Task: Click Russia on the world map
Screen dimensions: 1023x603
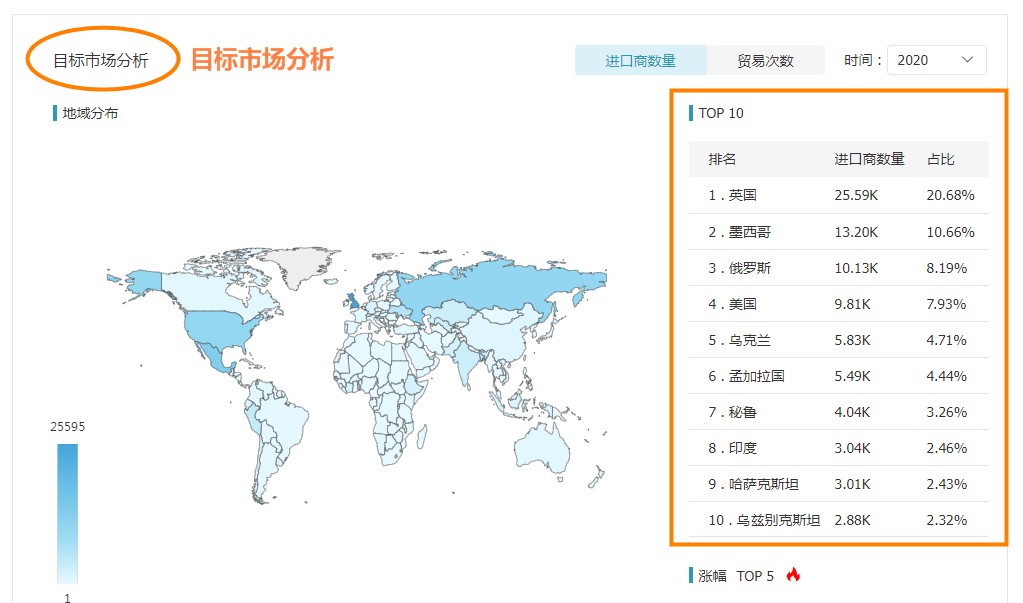Action: [483, 287]
